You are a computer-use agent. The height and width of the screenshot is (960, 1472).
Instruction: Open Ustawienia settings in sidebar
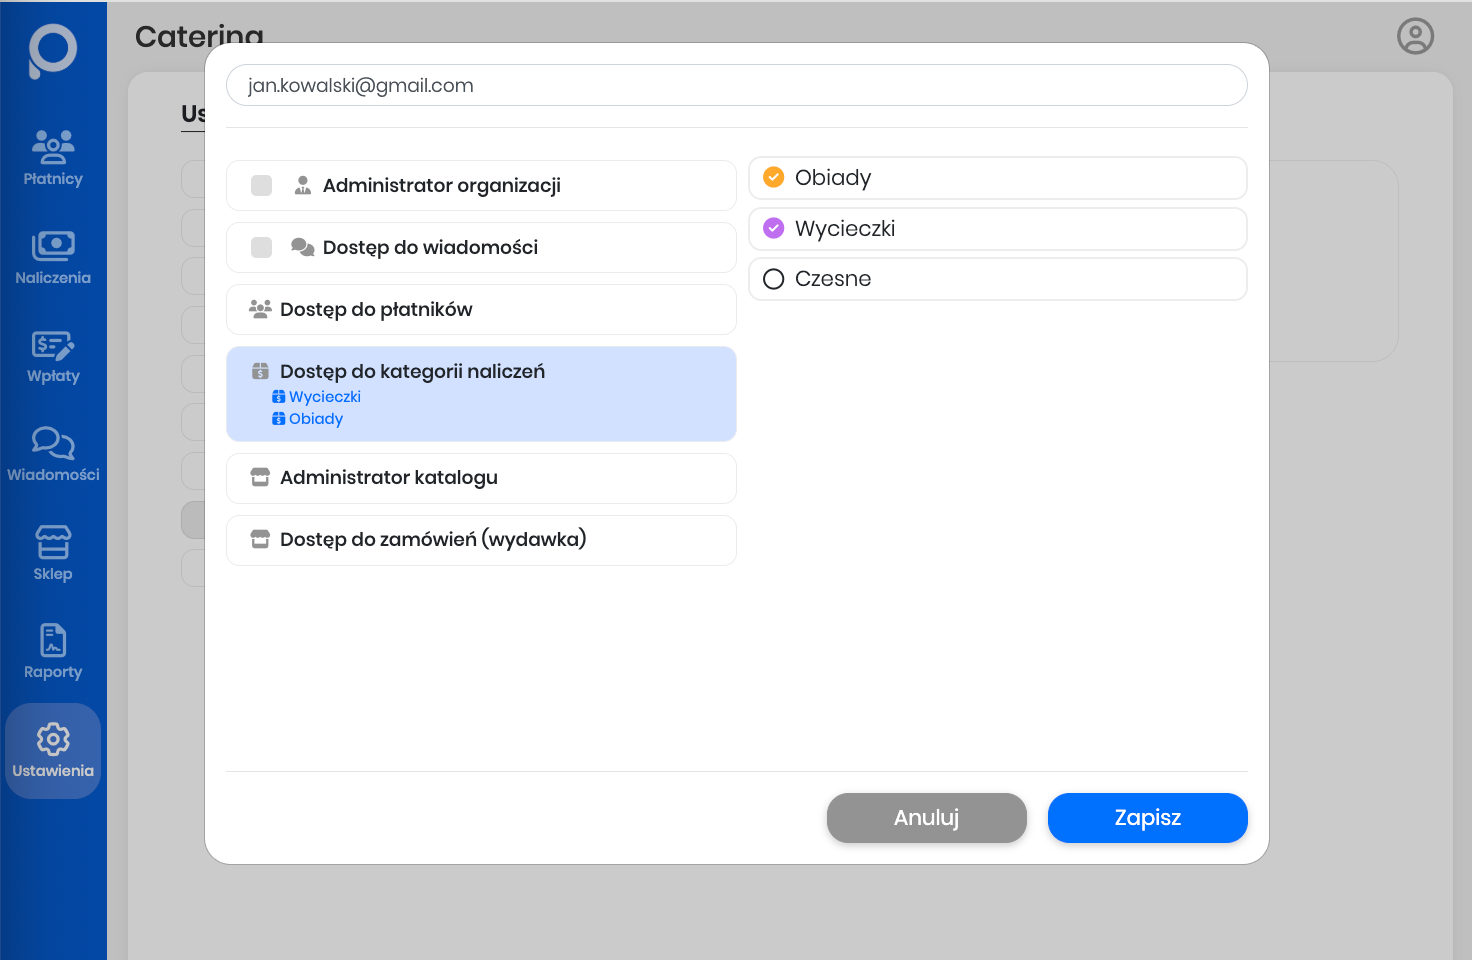click(x=53, y=751)
